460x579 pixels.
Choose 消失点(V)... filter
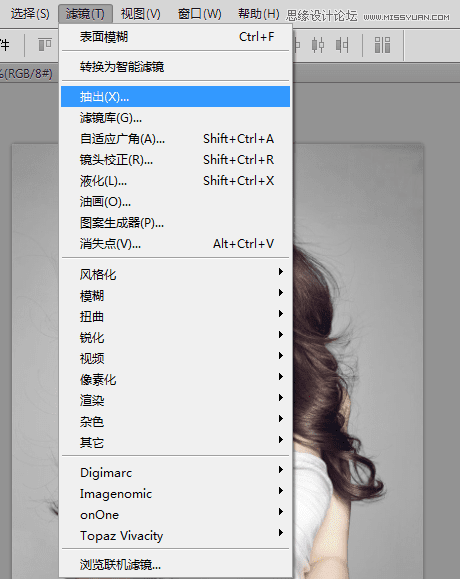coord(176,244)
